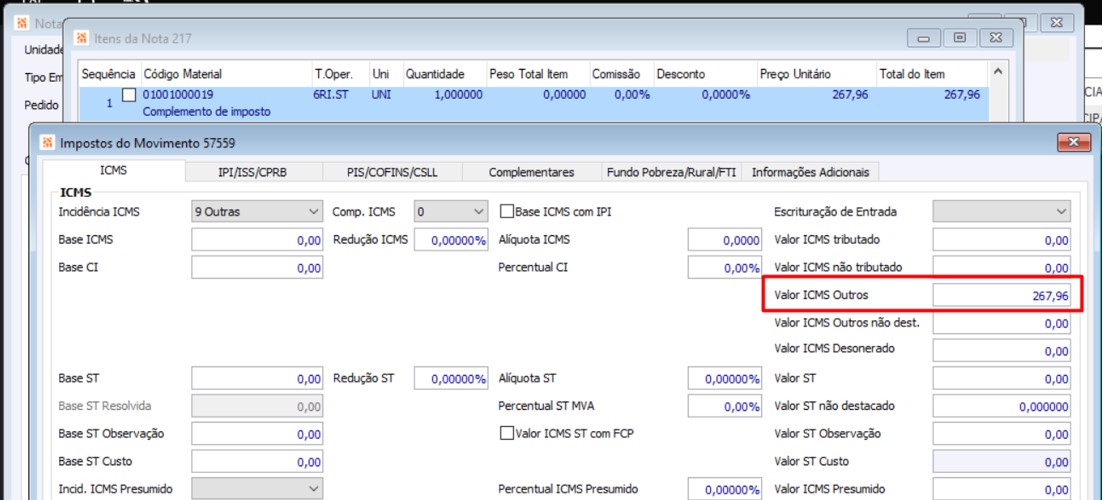Click the Complemento de imposto description
Image resolution: width=1103 pixels, height=500 pixels.
(x=206, y=111)
